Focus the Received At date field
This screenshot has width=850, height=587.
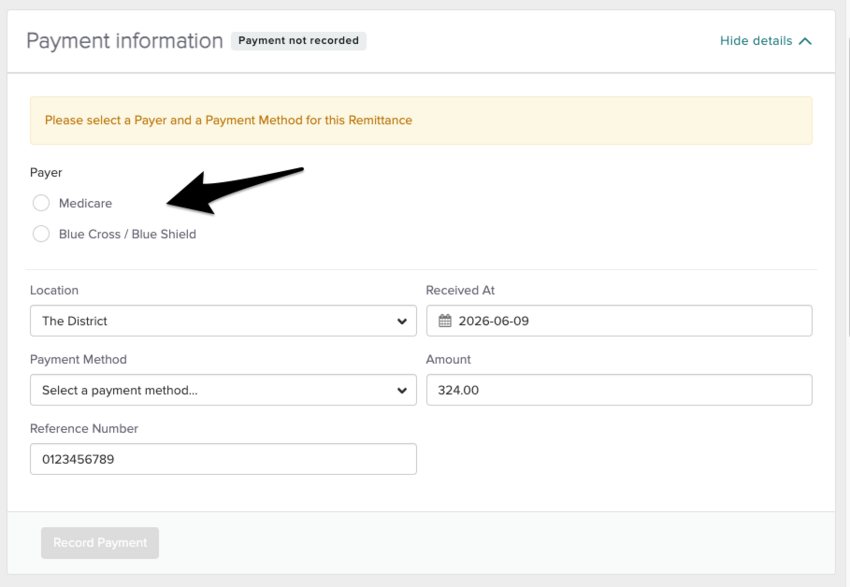[x=619, y=321]
